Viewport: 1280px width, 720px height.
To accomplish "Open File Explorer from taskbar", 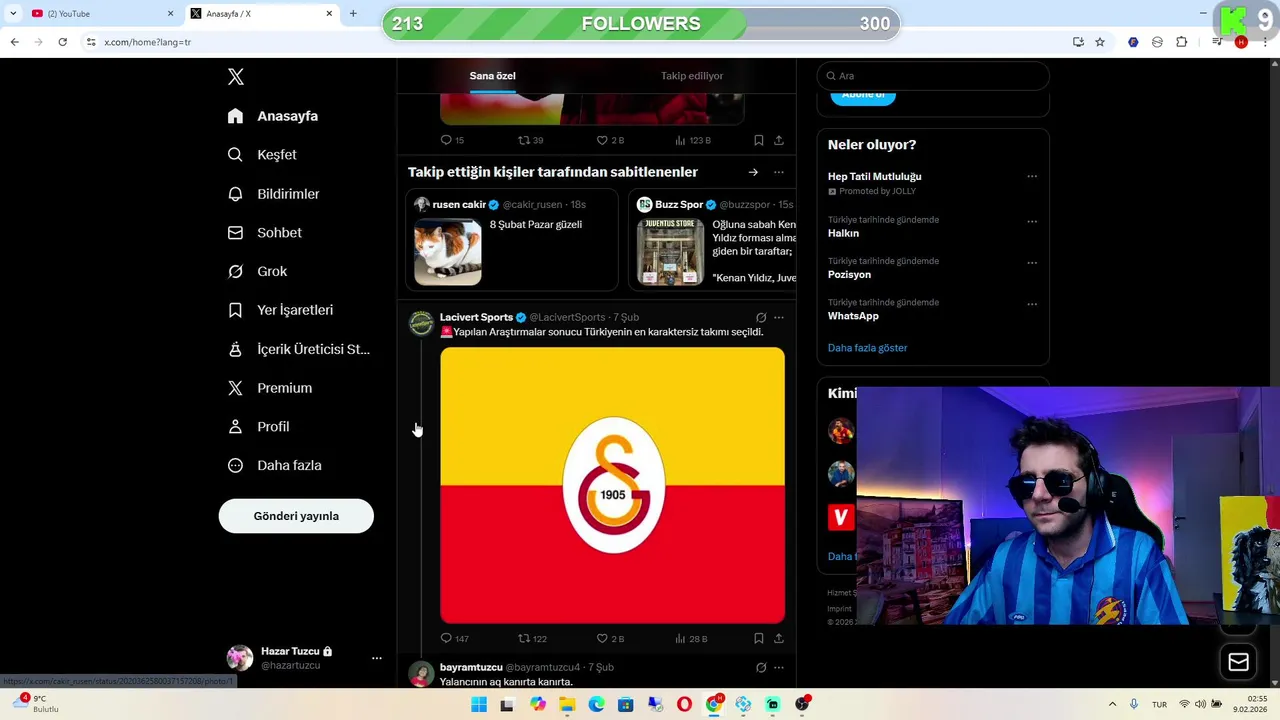I will pyautogui.click(x=567, y=705).
